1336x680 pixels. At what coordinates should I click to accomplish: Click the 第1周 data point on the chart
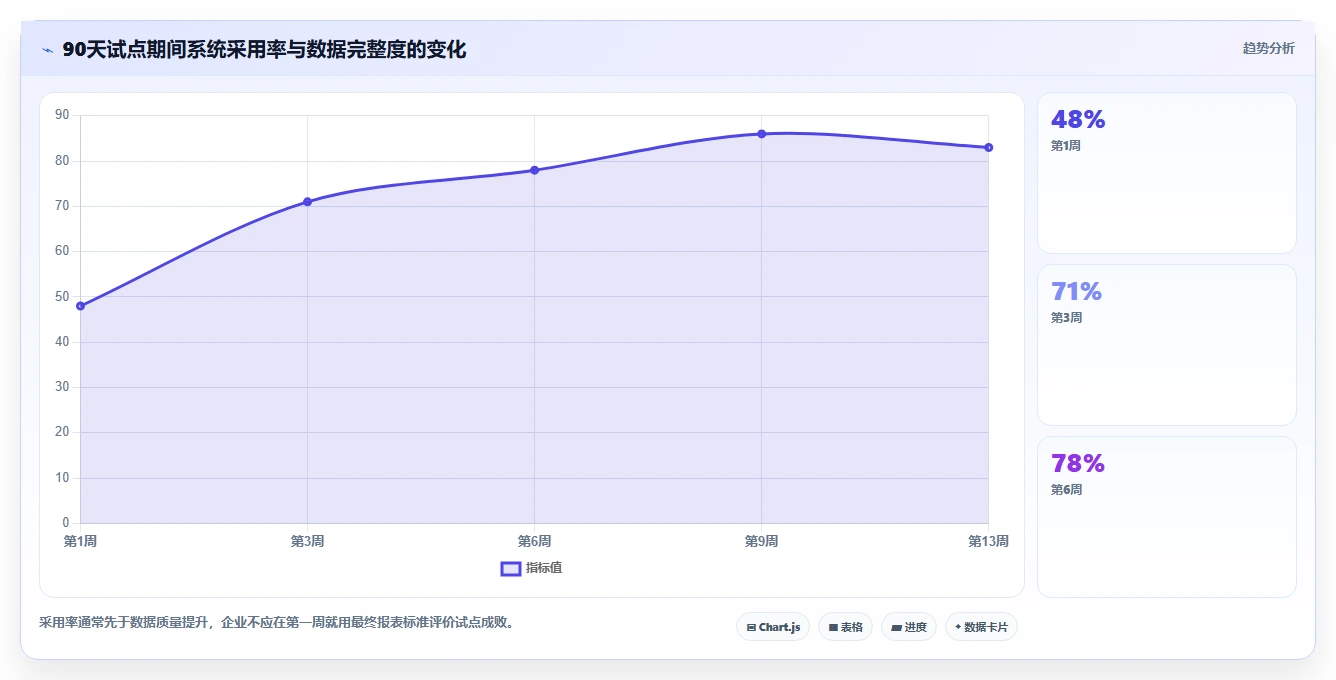pyautogui.click(x=80, y=306)
